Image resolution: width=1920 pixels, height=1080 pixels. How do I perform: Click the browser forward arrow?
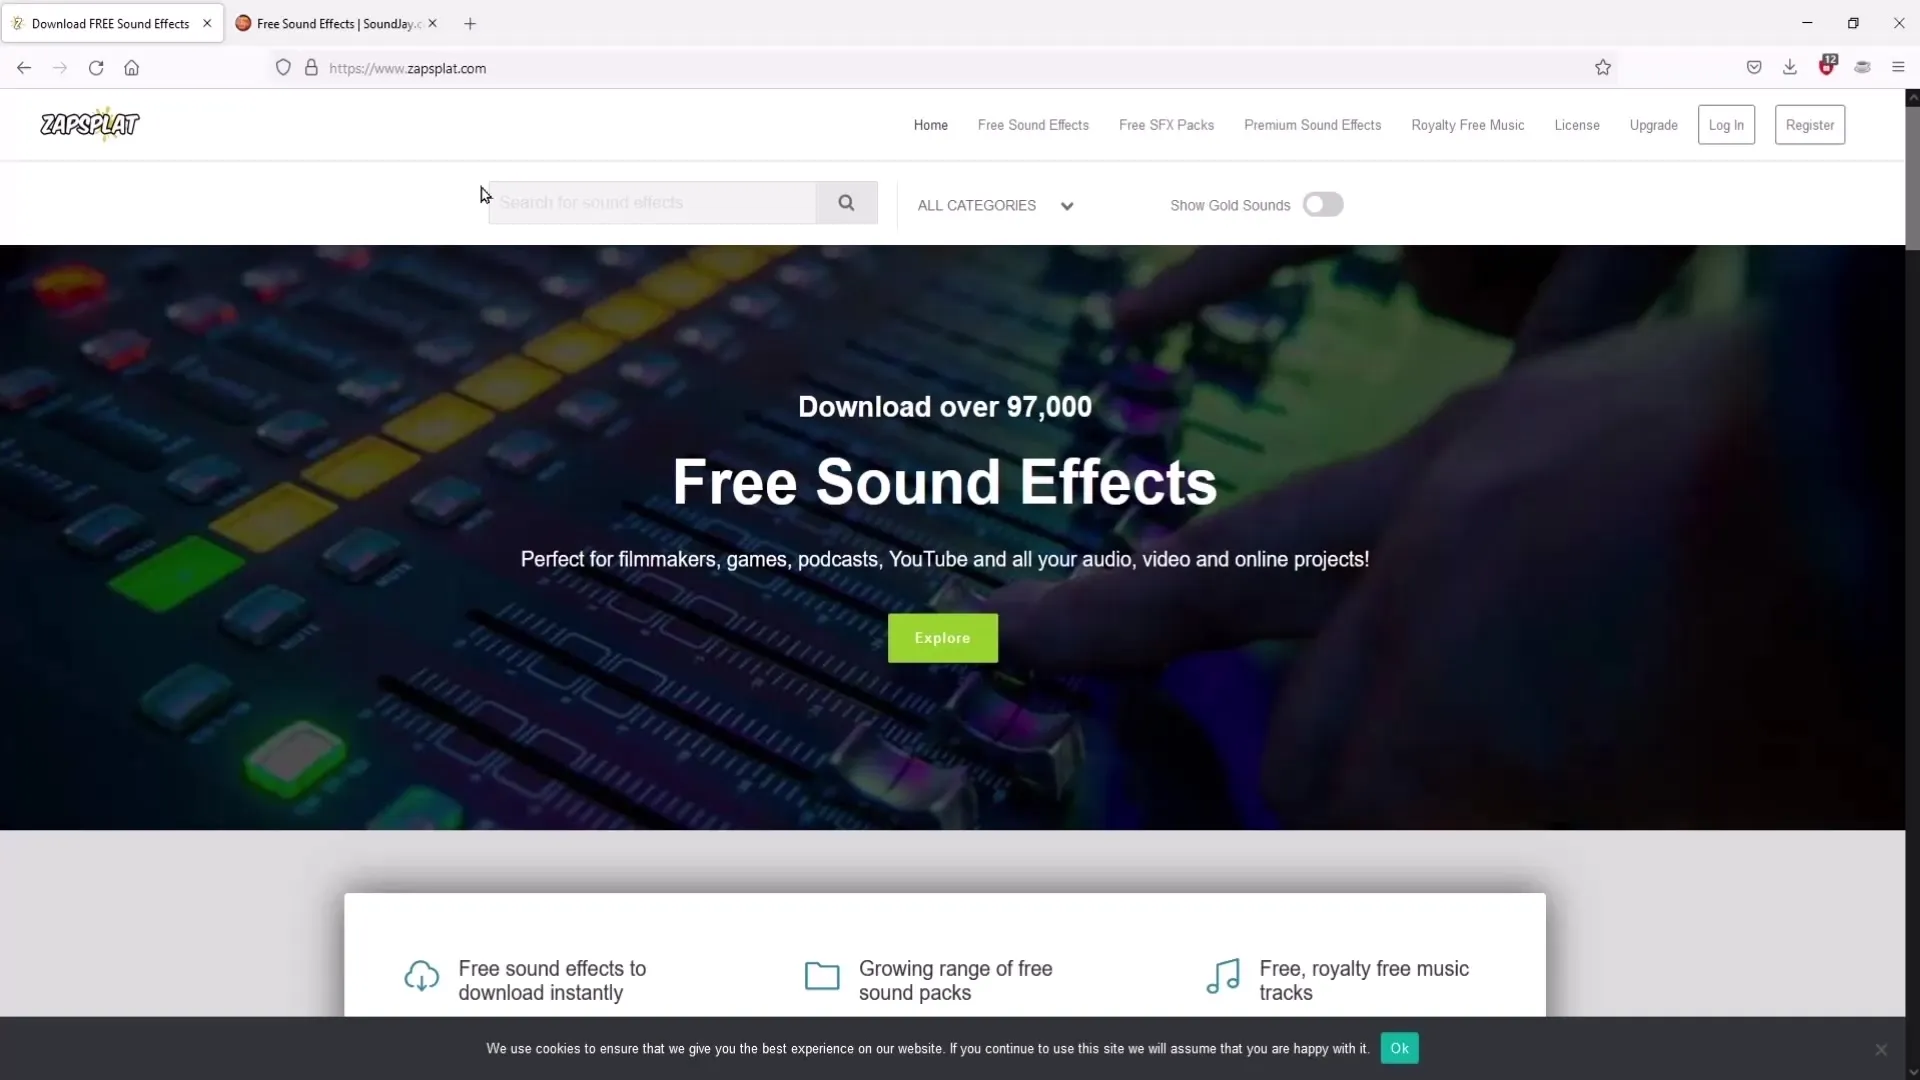(x=60, y=68)
